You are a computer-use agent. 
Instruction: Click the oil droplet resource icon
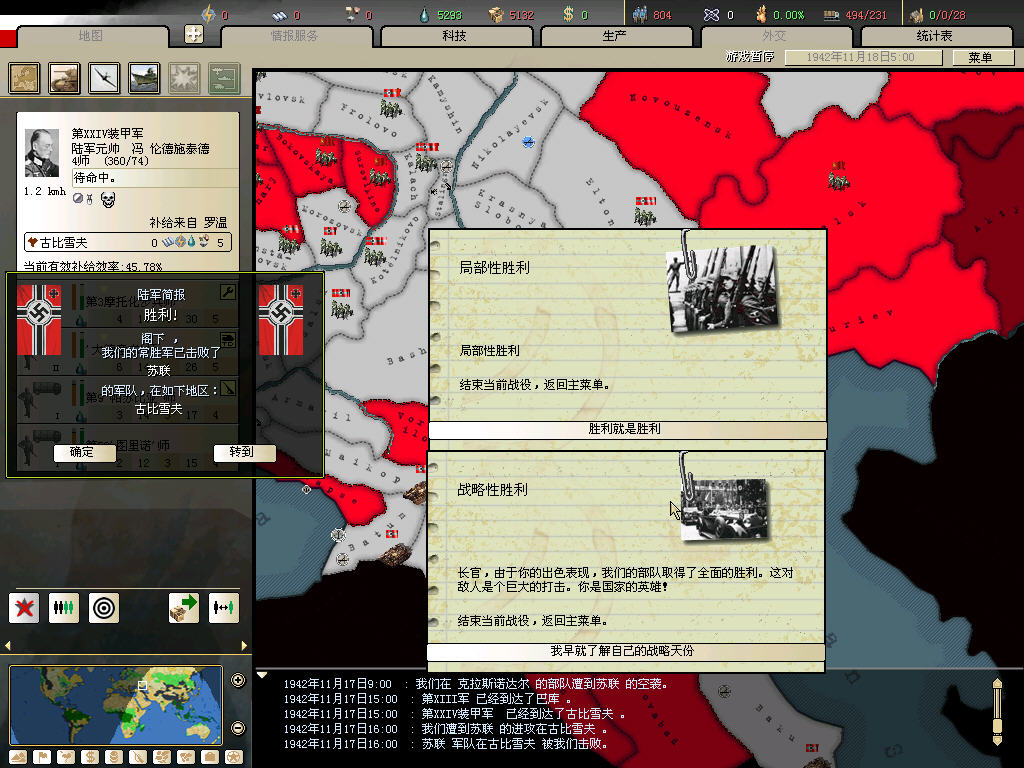[x=424, y=14]
